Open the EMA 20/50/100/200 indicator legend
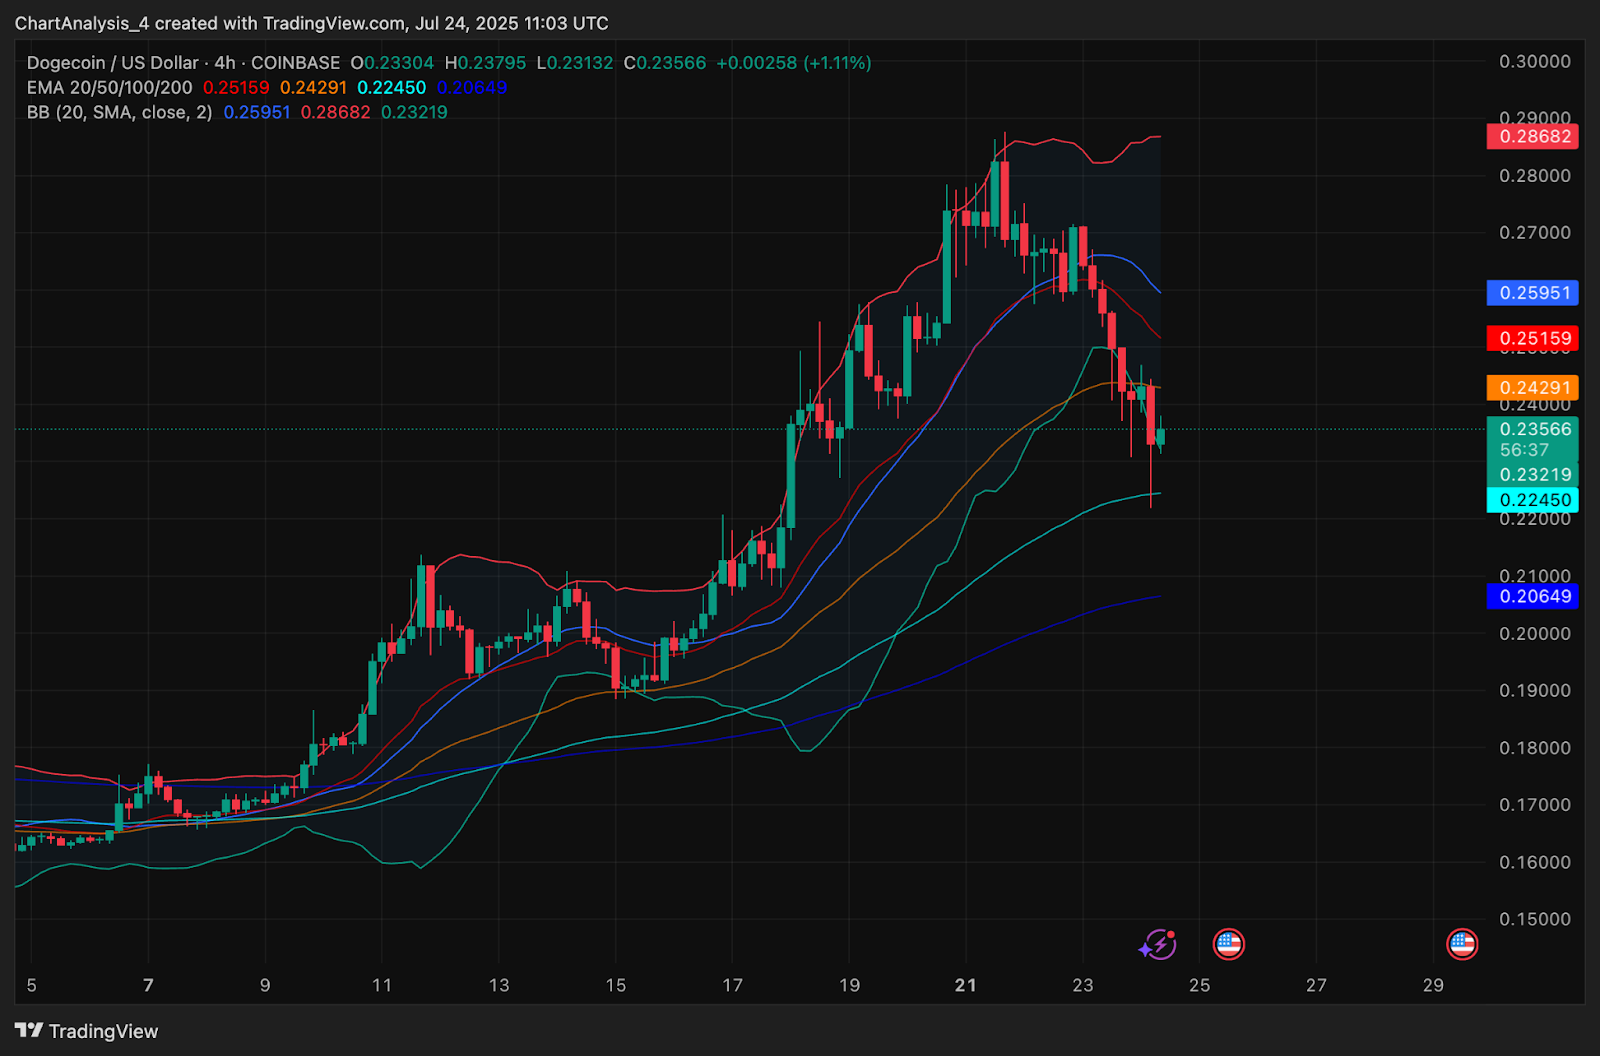The height and width of the screenshot is (1056, 1600). tap(109, 88)
